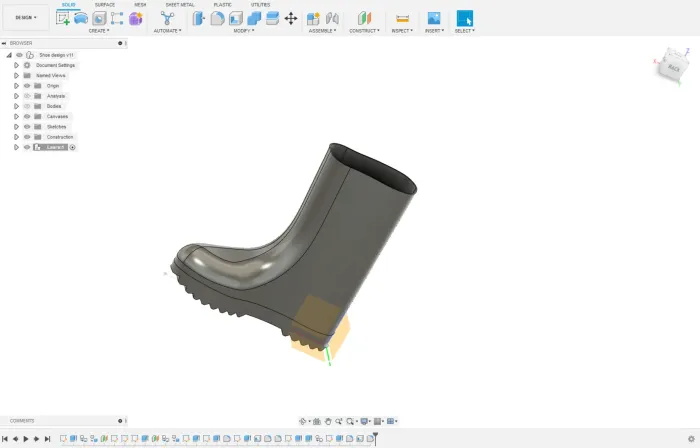Open Display Settings monitor icon

click(364, 421)
